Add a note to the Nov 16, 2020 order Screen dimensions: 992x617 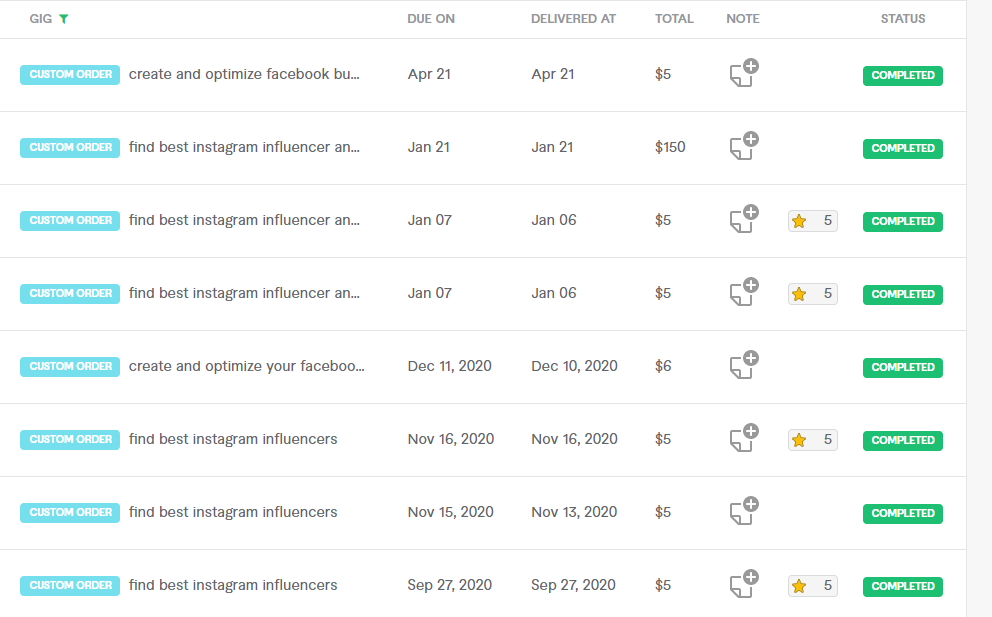[x=744, y=438]
